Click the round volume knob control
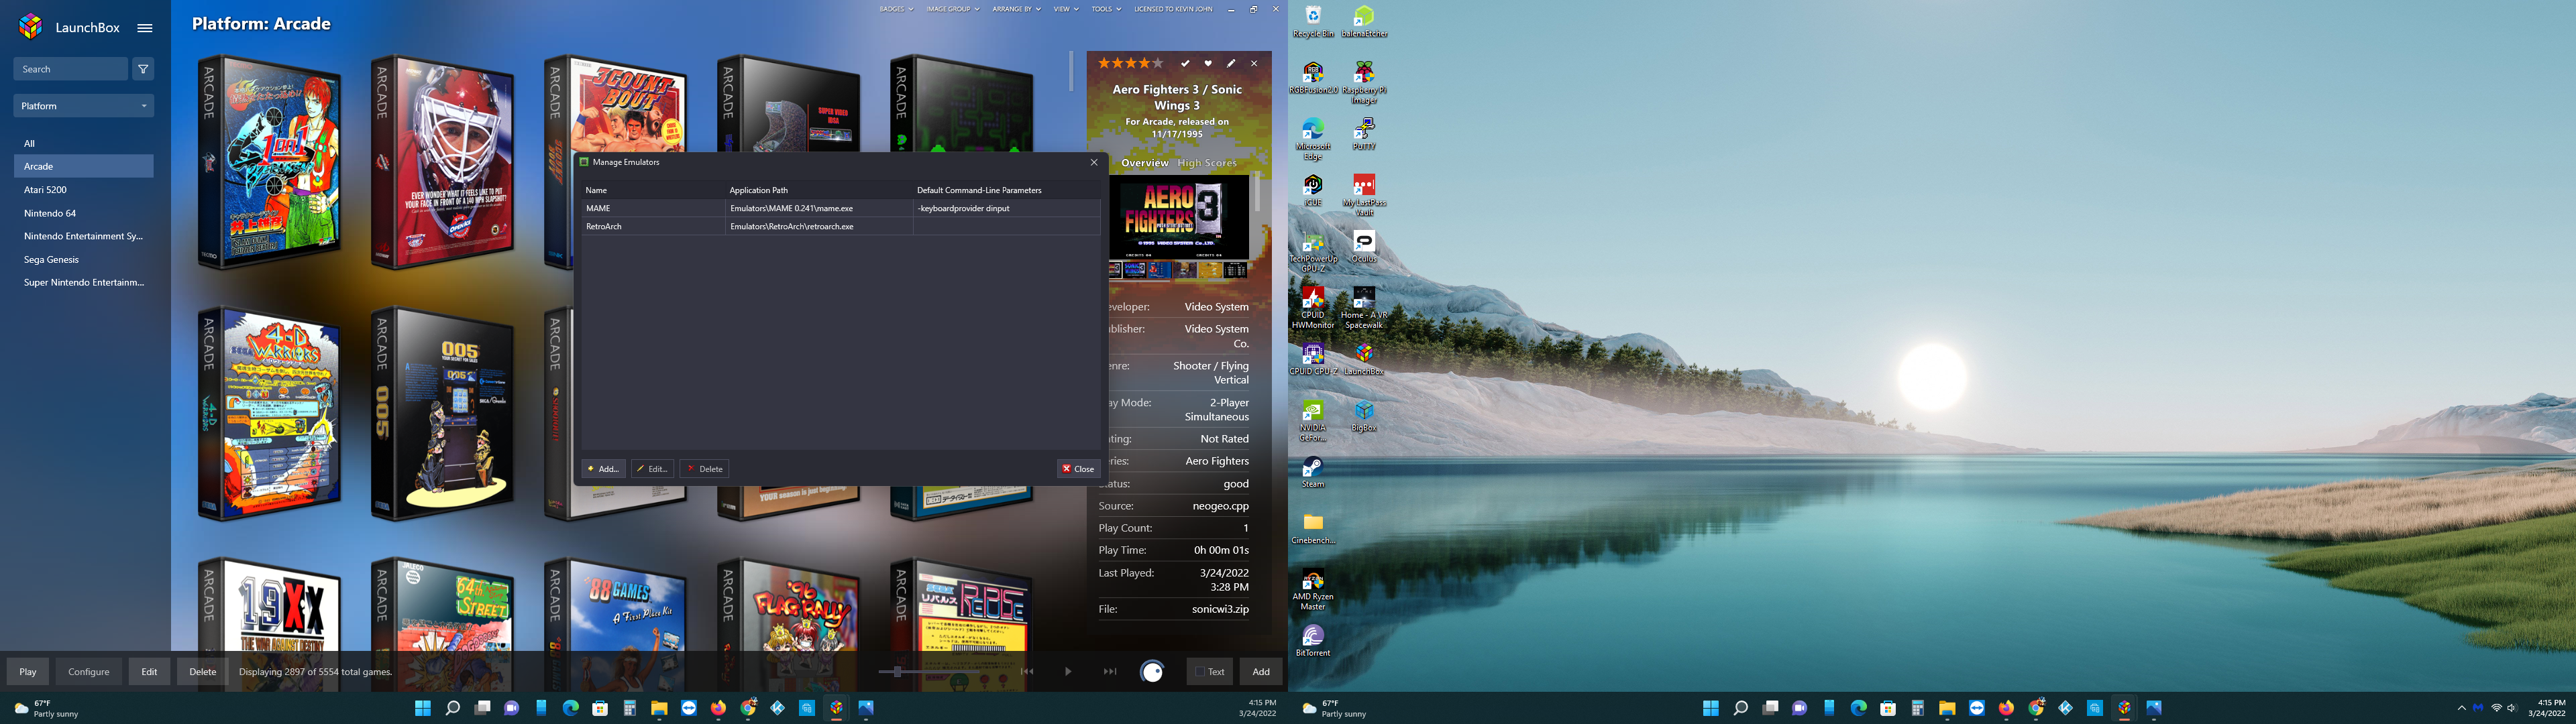The height and width of the screenshot is (724, 2576). (1152, 672)
